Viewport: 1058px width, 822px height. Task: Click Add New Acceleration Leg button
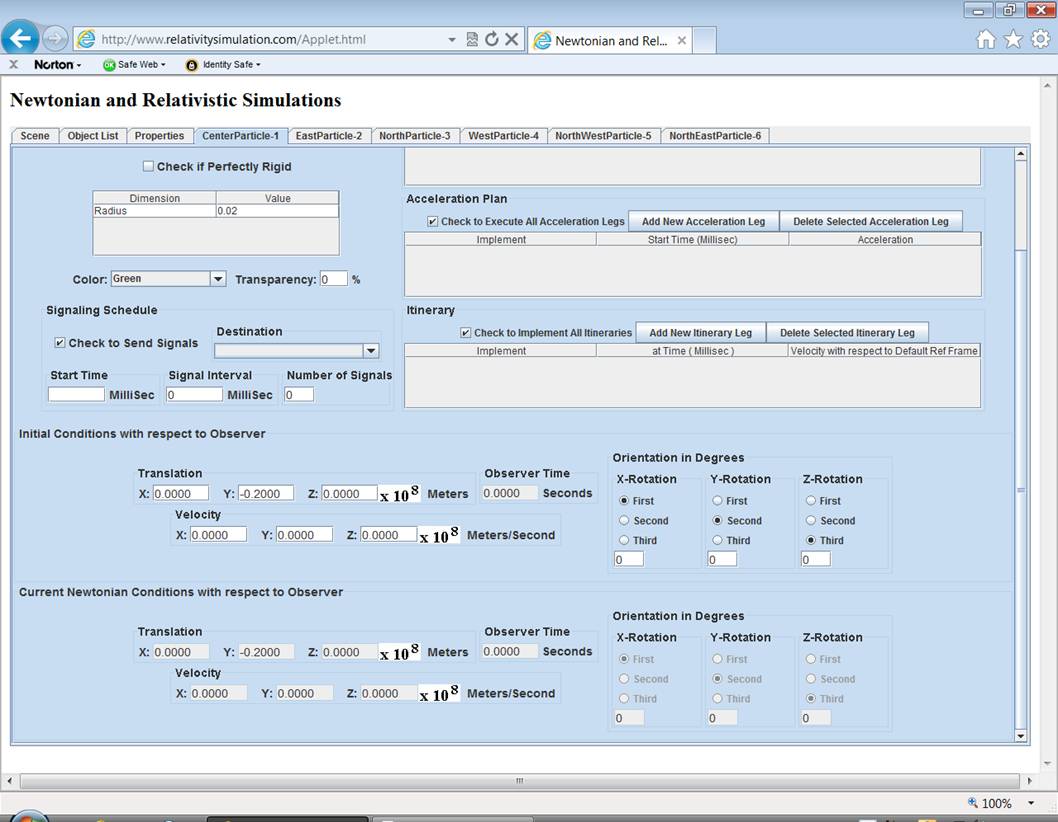click(703, 222)
